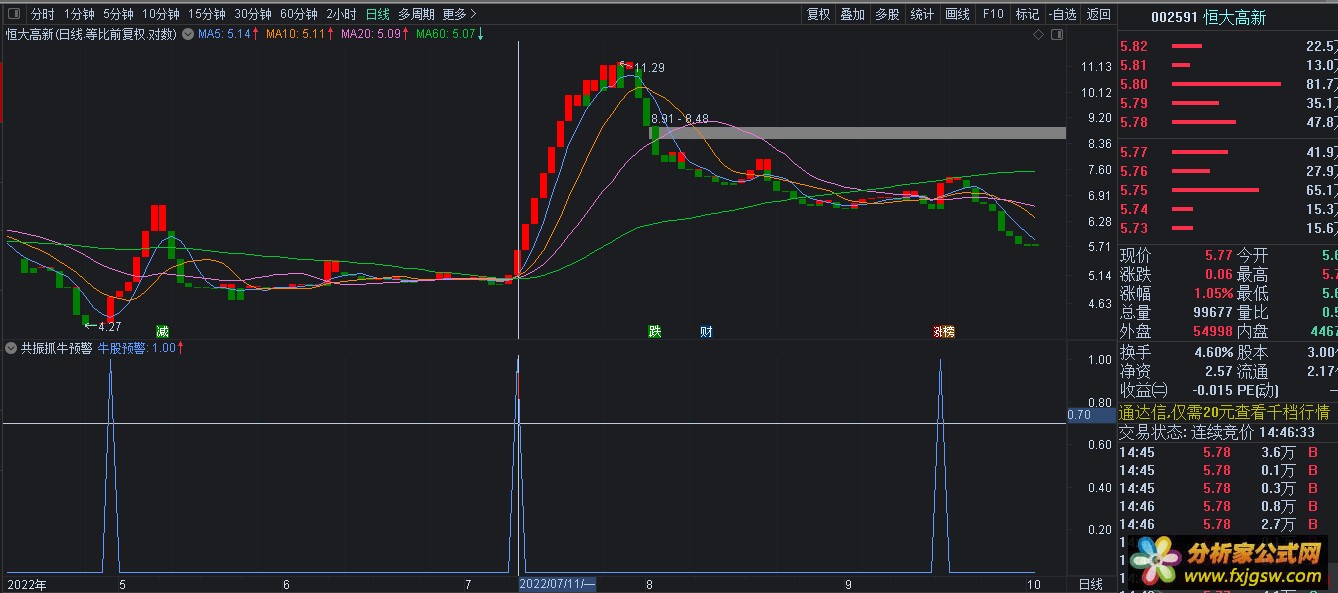This screenshot has height=593, width=1338.
Task: Click the 8.91 - 8.48 gap label
Action: tap(679, 118)
